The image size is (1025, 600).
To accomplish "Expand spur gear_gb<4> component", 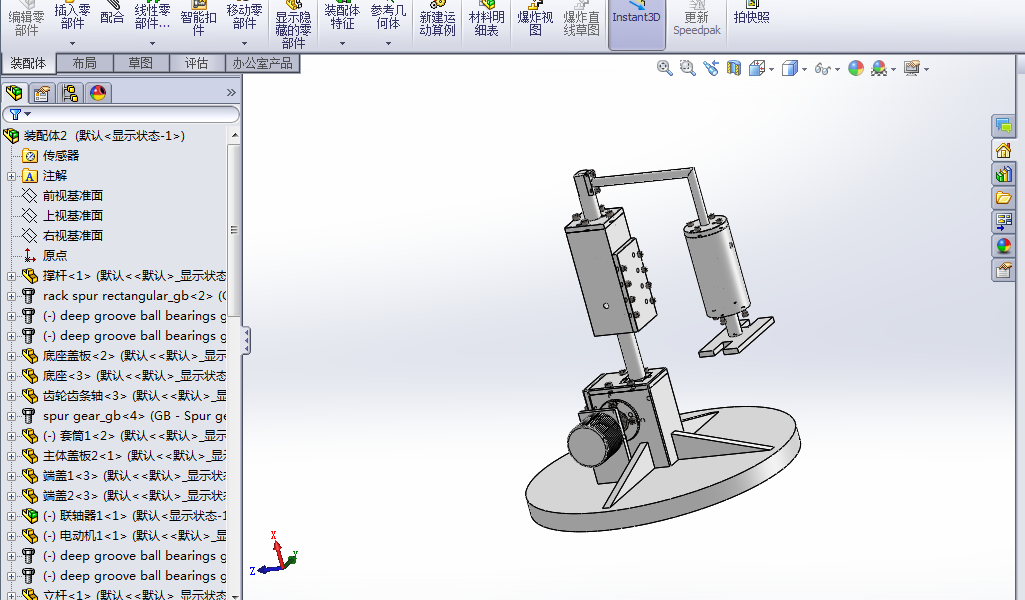I will coord(11,416).
